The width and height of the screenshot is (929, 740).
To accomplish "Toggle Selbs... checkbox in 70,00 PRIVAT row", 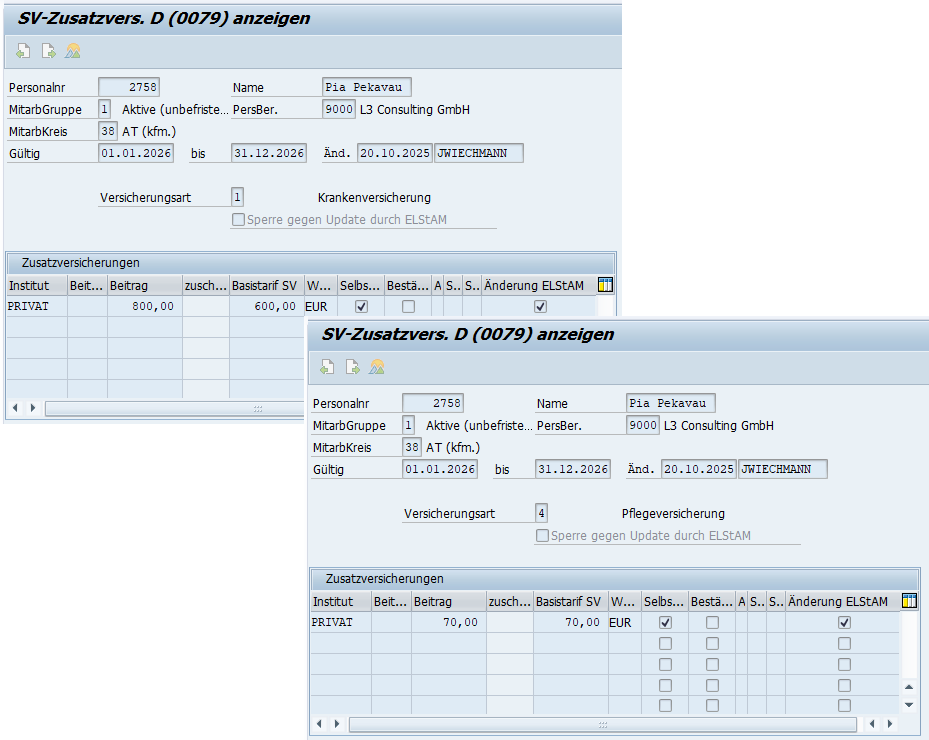I will click(x=666, y=622).
